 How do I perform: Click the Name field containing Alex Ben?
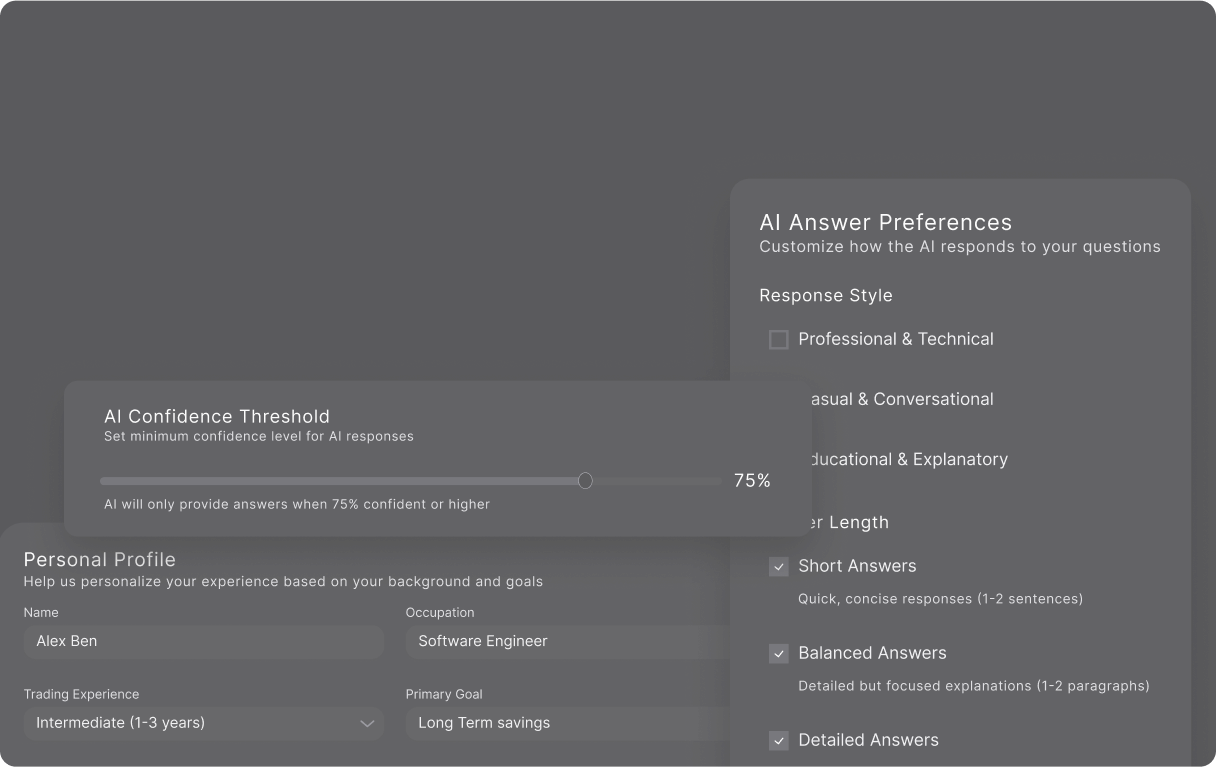pyautogui.click(x=203, y=641)
